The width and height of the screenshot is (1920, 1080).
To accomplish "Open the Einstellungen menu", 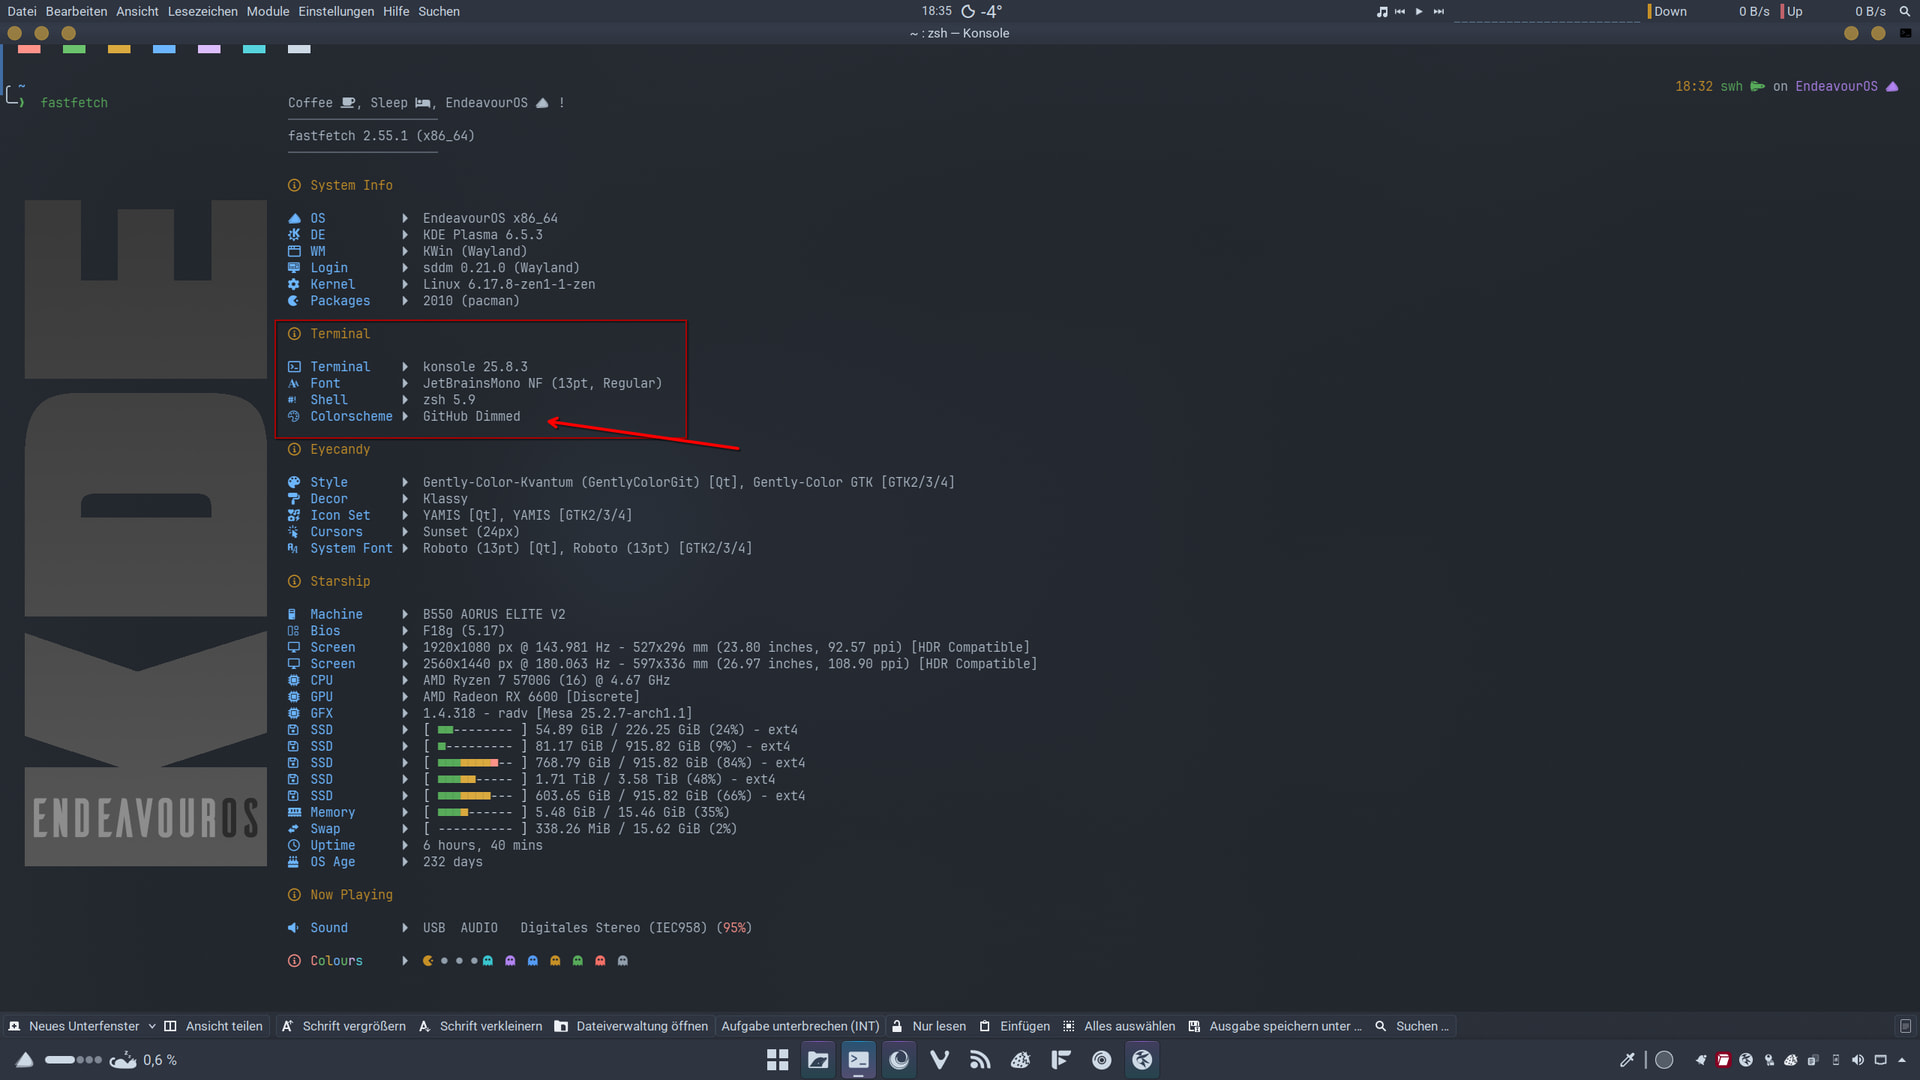I will [x=335, y=11].
